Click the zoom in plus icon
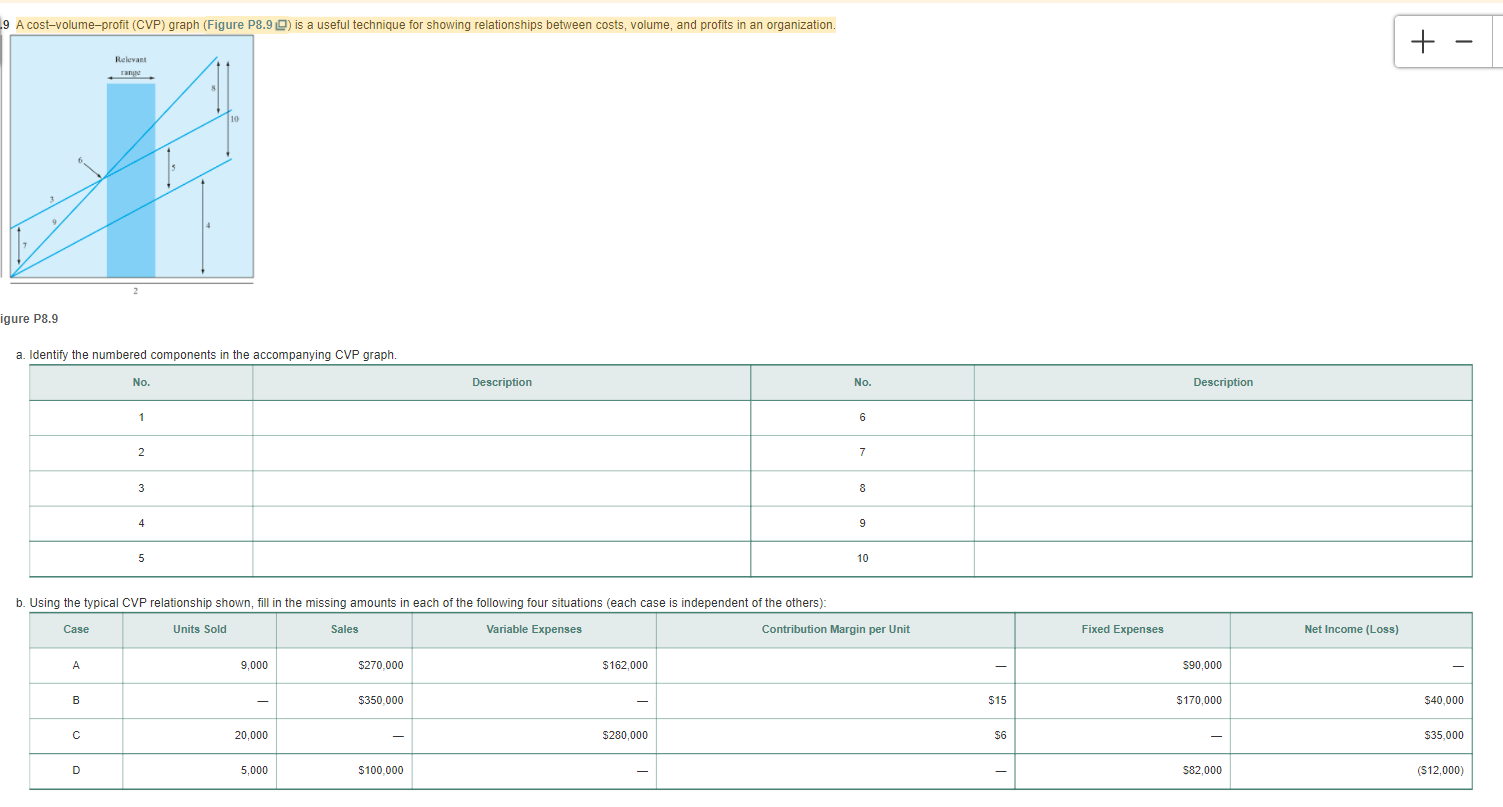 click(x=1422, y=40)
